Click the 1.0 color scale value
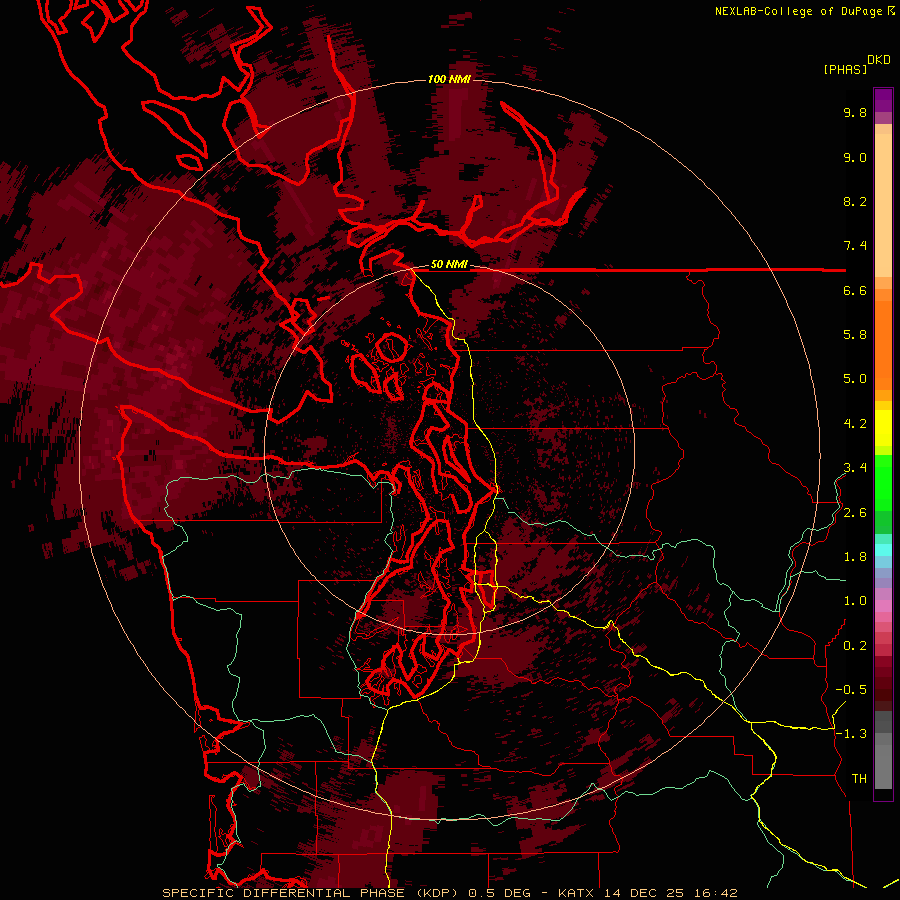Image resolution: width=900 pixels, height=900 pixels. (855, 601)
